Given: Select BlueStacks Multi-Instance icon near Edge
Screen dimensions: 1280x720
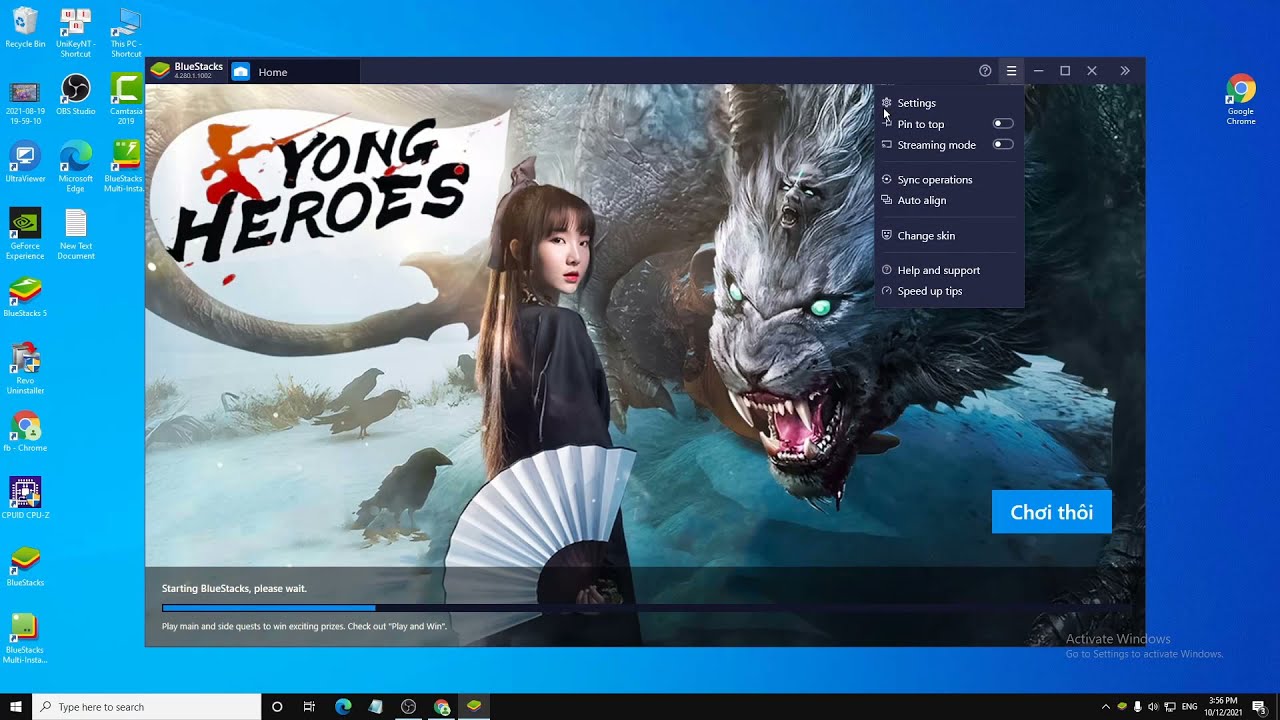Looking at the screenshot, I should click(x=126, y=166).
